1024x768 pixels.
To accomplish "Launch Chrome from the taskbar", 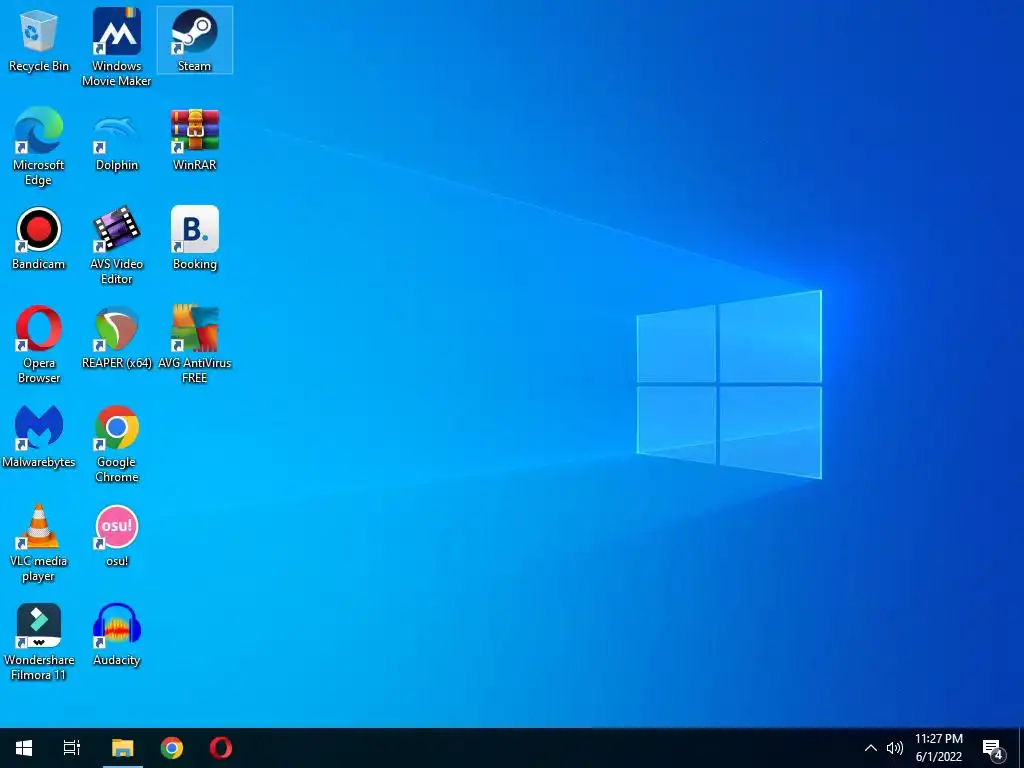I will [x=172, y=748].
